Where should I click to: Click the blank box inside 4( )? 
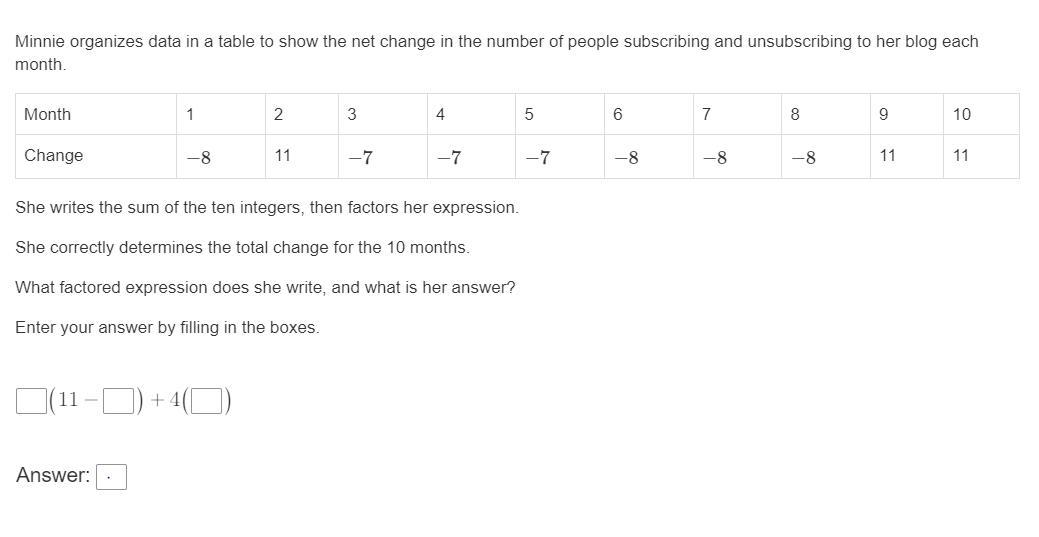206,400
